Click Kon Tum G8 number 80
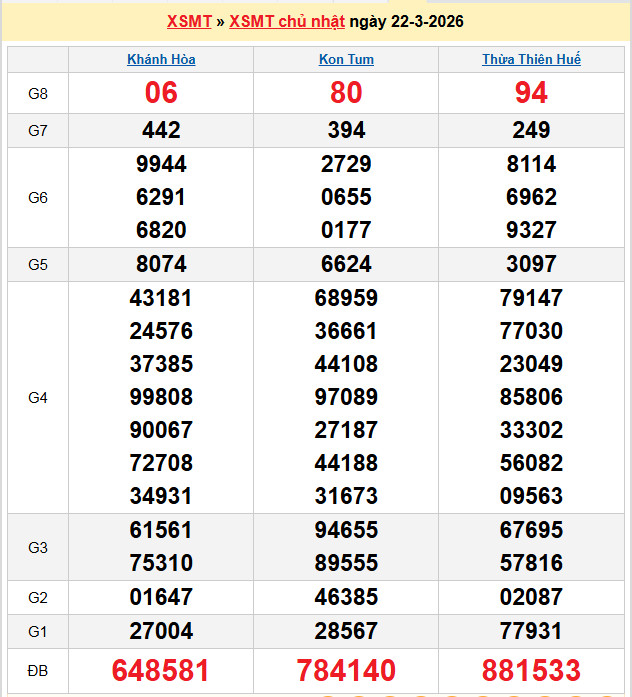Image resolution: width=632 pixels, height=697 pixels. [346, 93]
